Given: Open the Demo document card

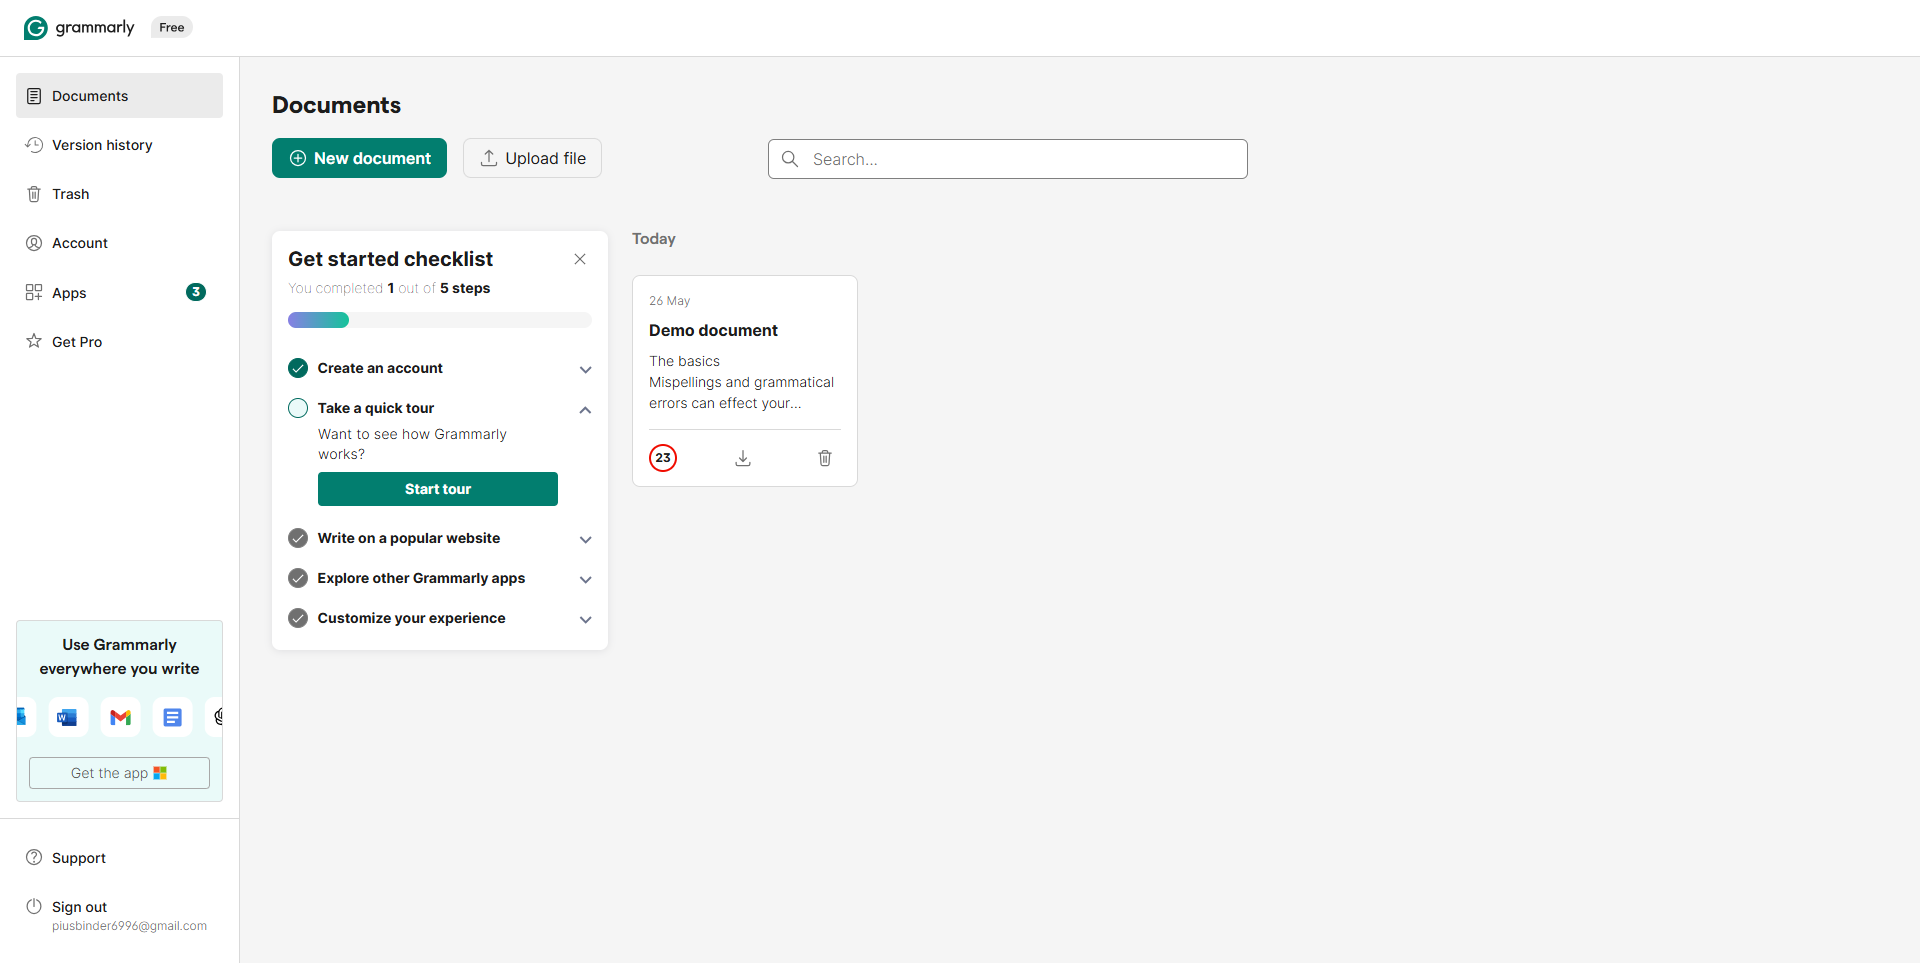Looking at the screenshot, I should click(x=745, y=381).
